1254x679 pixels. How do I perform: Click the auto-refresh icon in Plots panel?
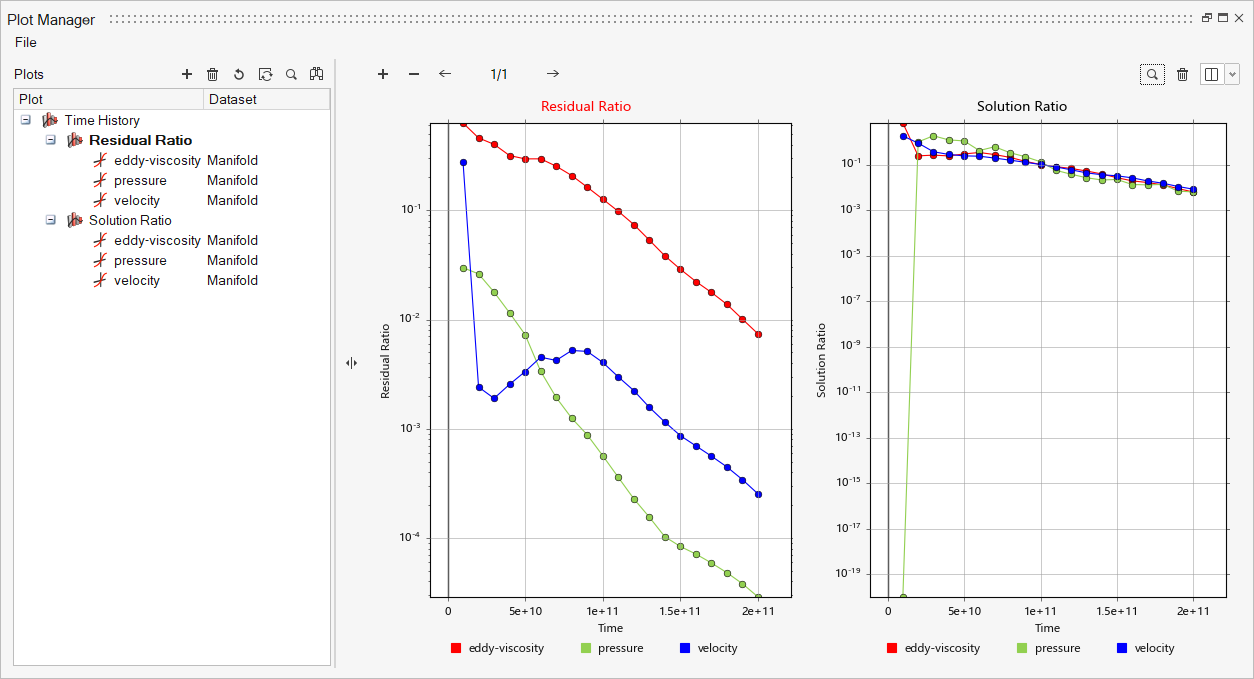tap(265, 74)
